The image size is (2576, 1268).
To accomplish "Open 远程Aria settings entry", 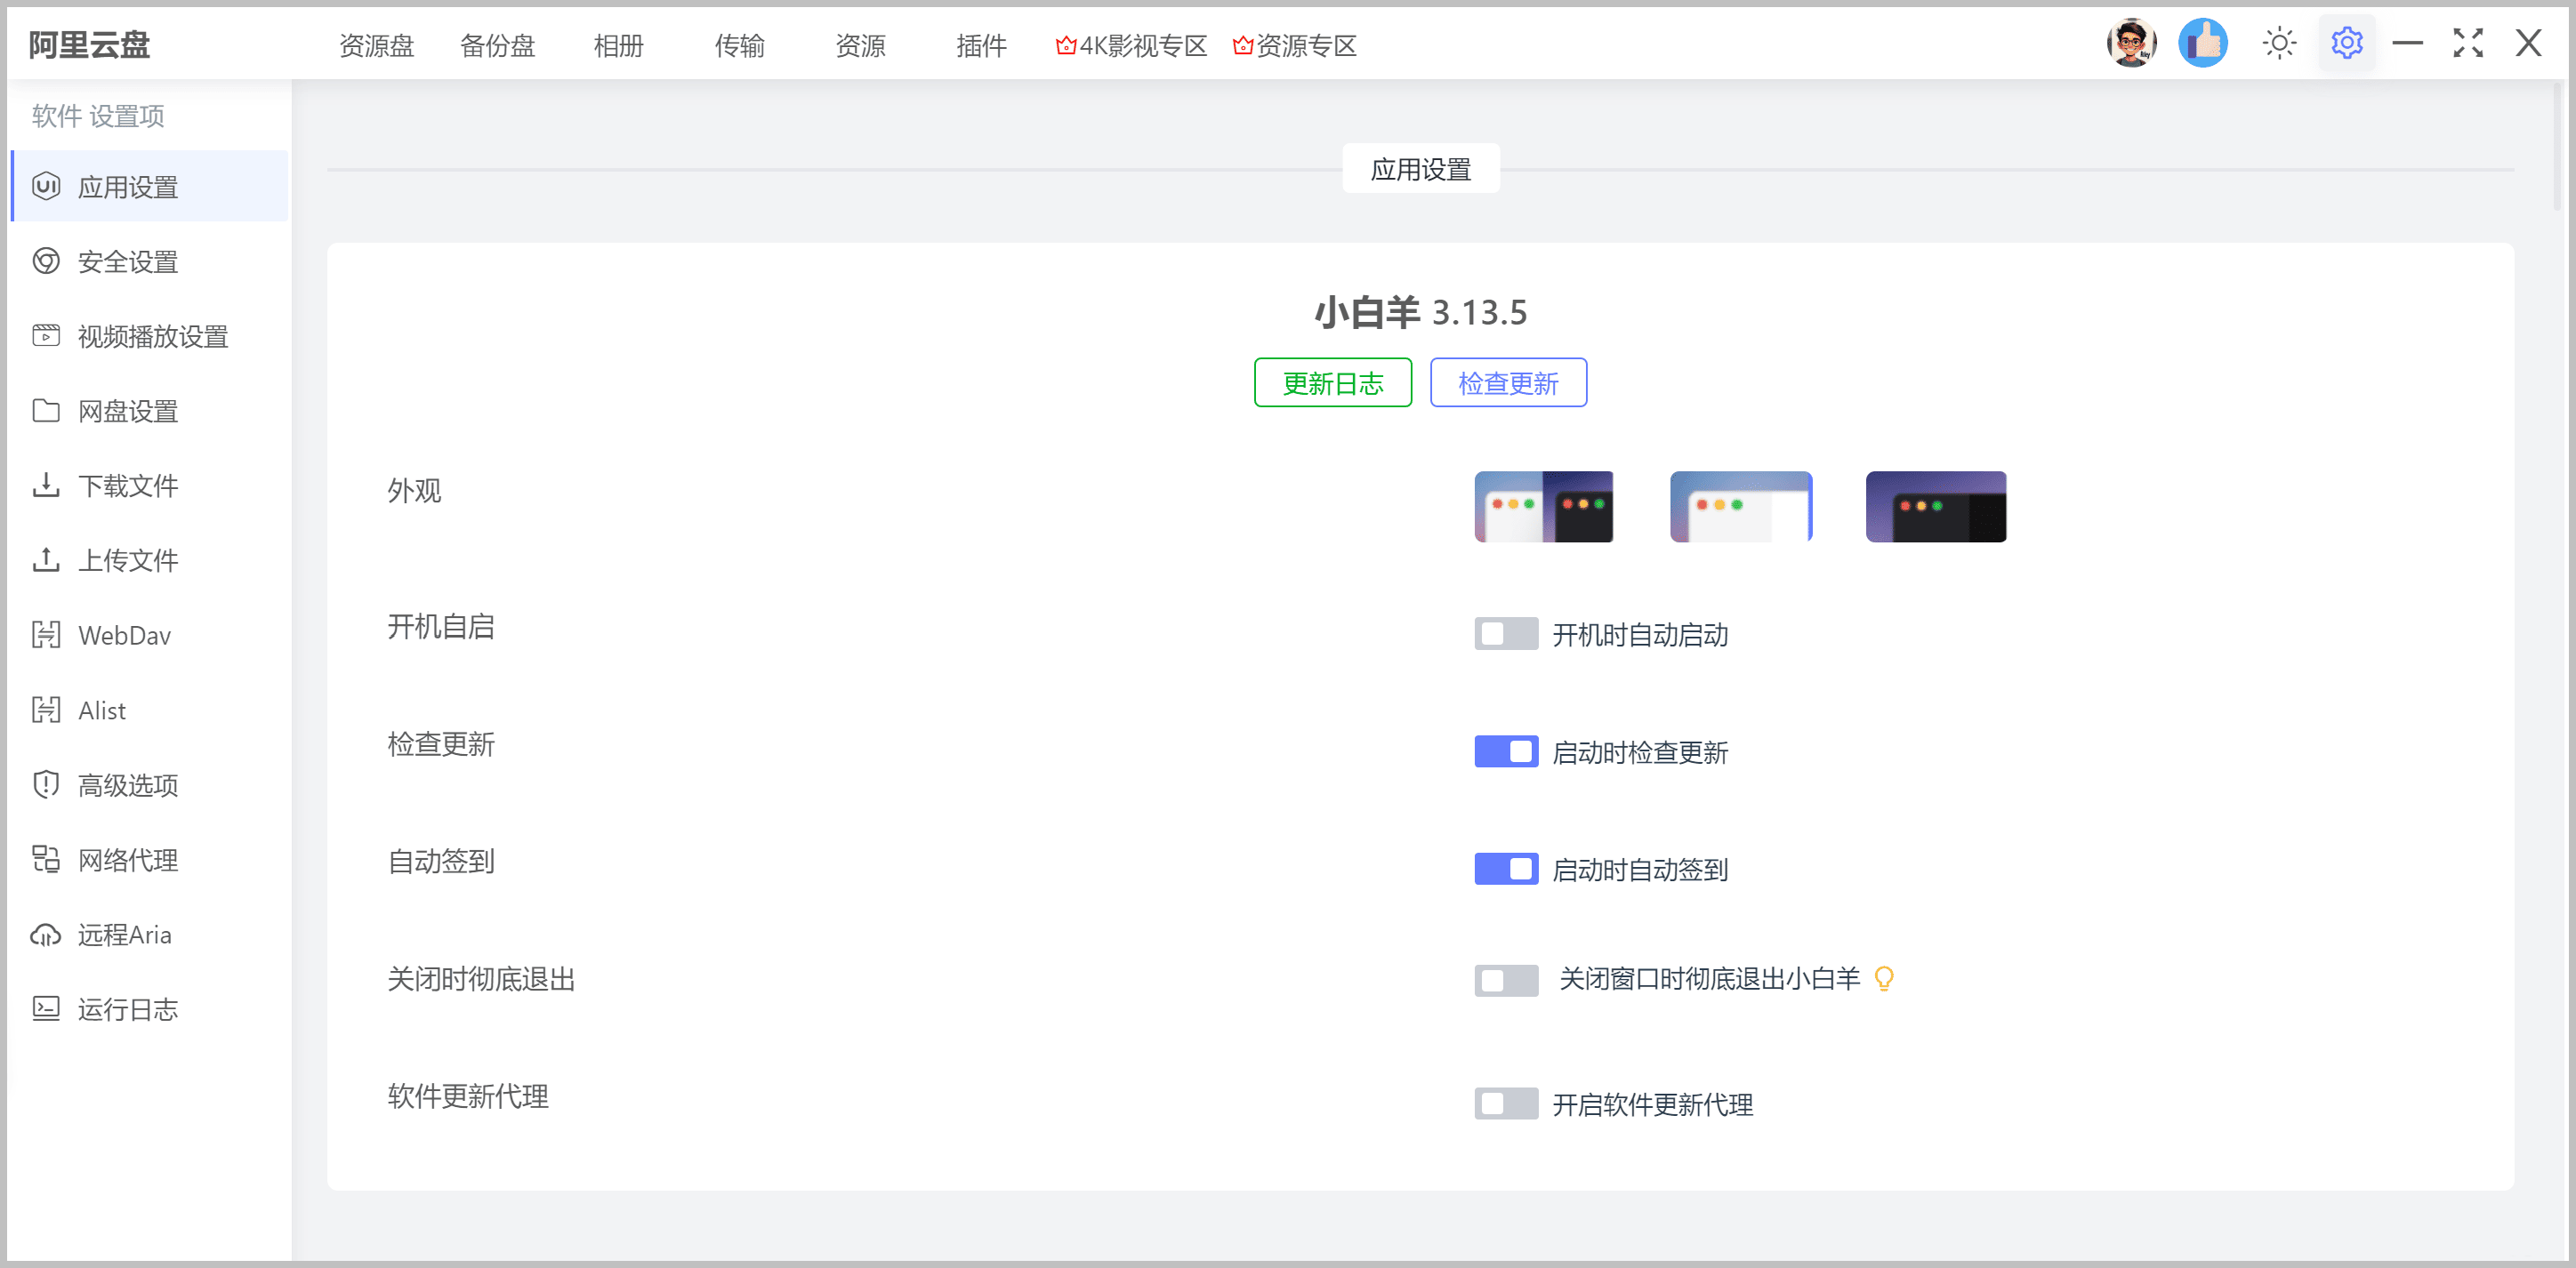I will click(x=150, y=934).
